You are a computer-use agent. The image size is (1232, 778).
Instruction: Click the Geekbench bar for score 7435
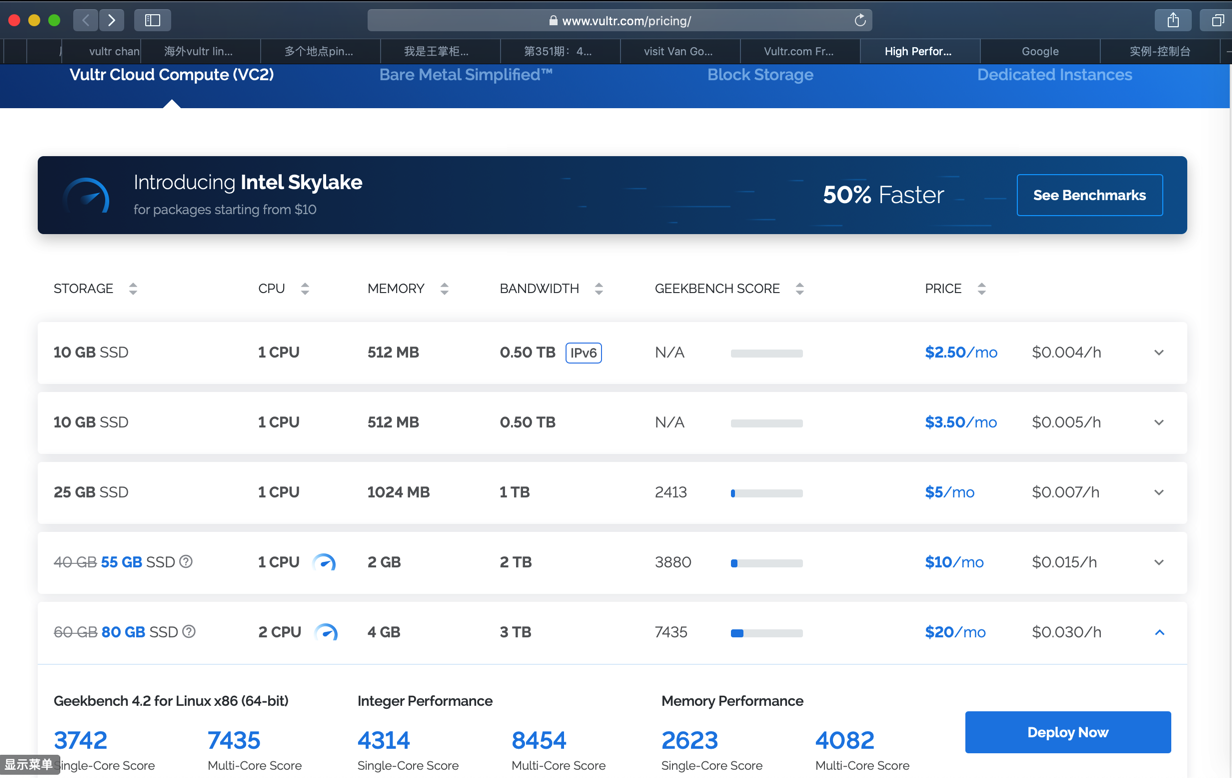(767, 633)
